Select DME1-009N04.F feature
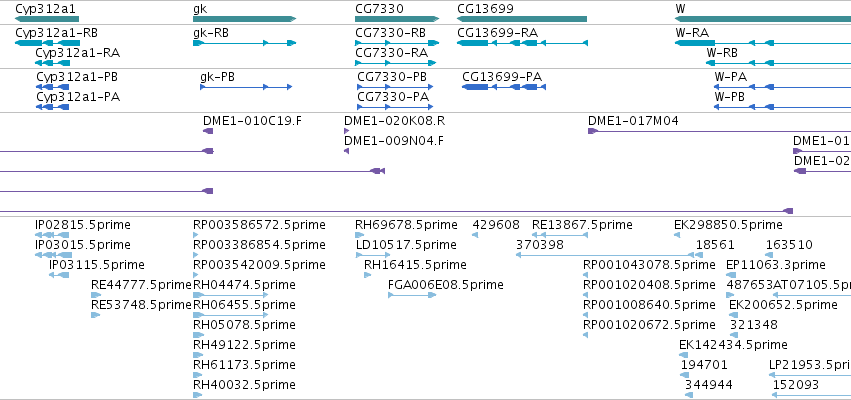 (x=346, y=151)
